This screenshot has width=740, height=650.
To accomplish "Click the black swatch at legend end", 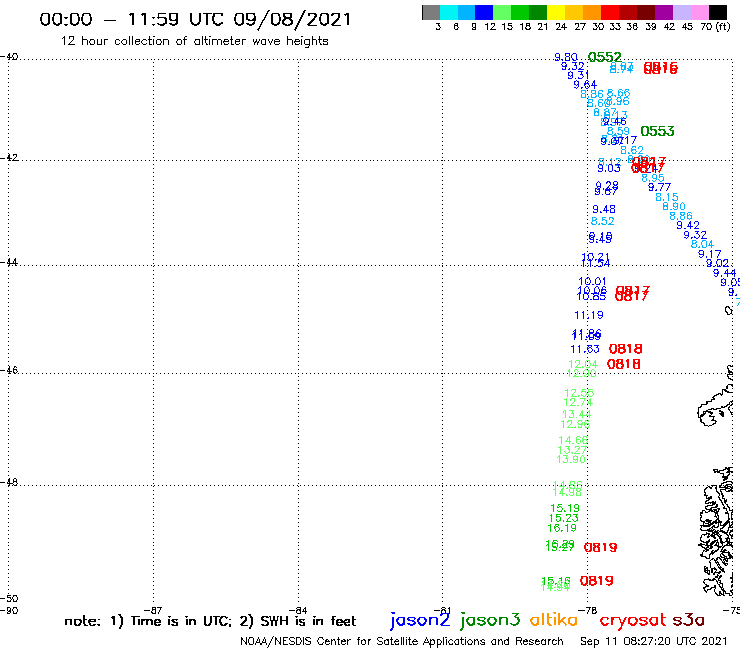I will click(x=717, y=12).
